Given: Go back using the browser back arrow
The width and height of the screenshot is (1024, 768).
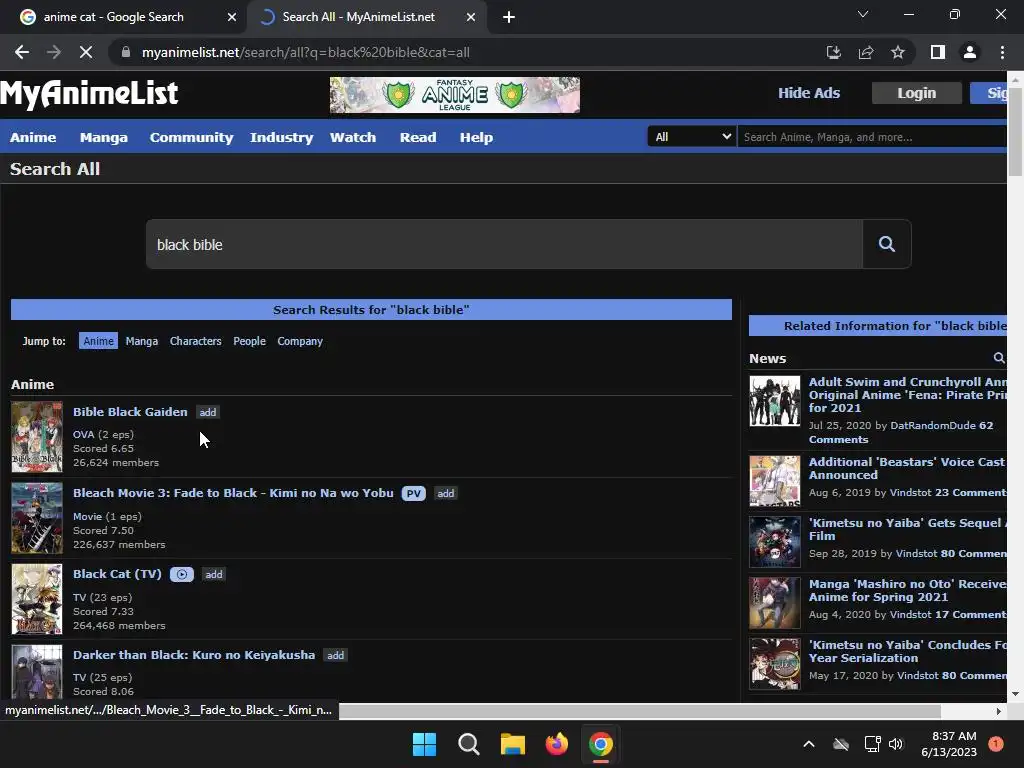Looking at the screenshot, I should 22,52.
